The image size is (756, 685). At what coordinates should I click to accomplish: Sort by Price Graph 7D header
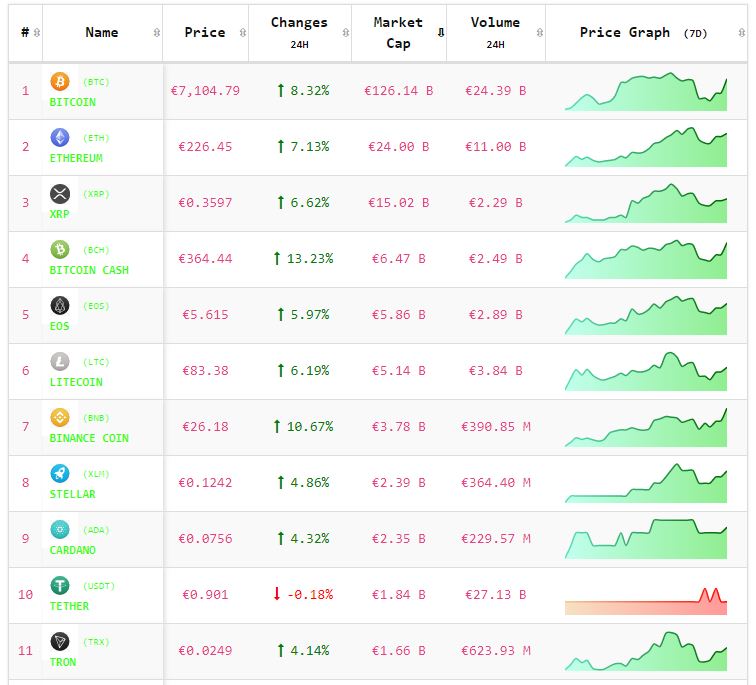tap(643, 32)
